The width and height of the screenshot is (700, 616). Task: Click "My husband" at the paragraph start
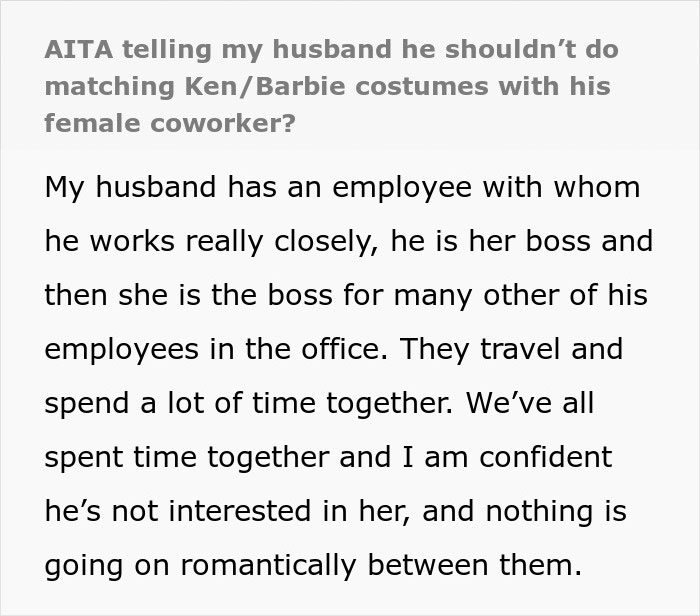(x=130, y=187)
